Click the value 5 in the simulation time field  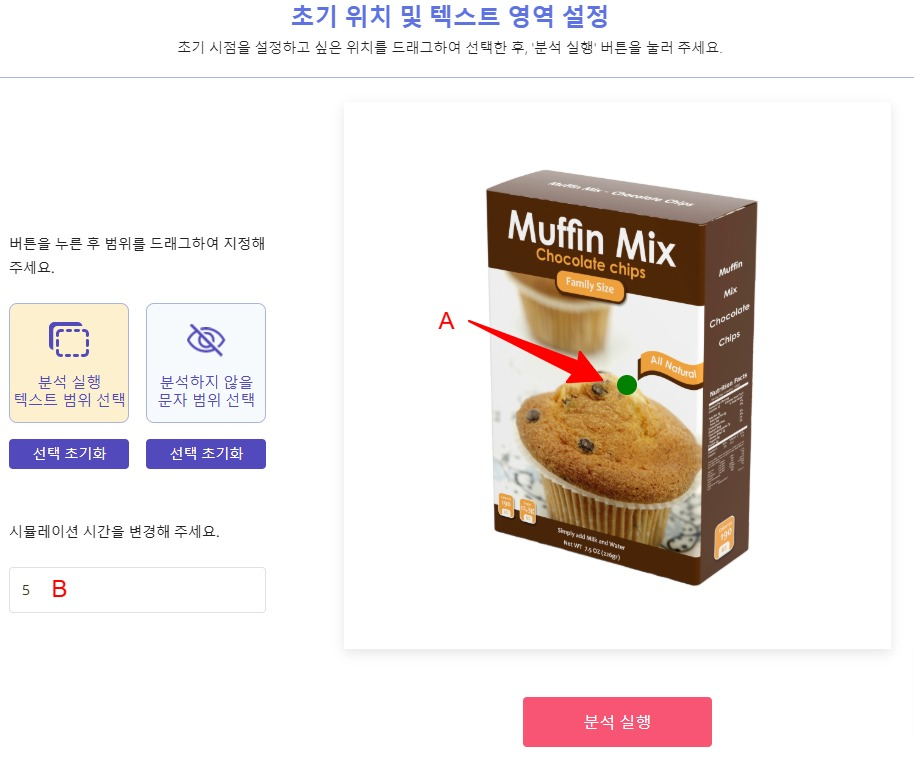[x=26, y=590]
